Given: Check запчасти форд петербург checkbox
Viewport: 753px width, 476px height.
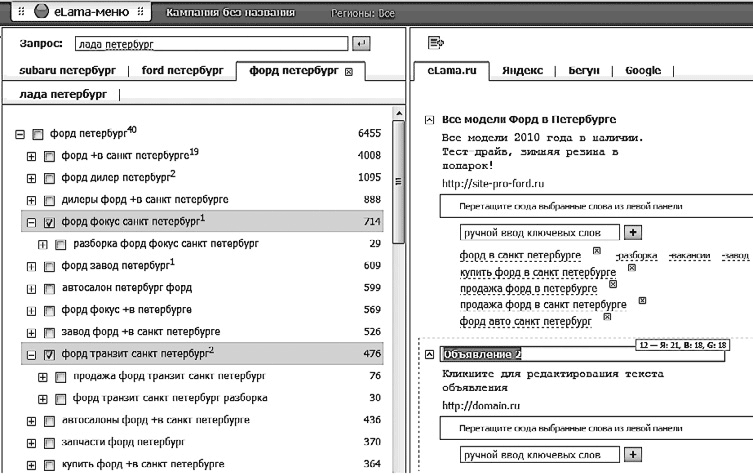Looking at the screenshot, I should pos(49,443).
